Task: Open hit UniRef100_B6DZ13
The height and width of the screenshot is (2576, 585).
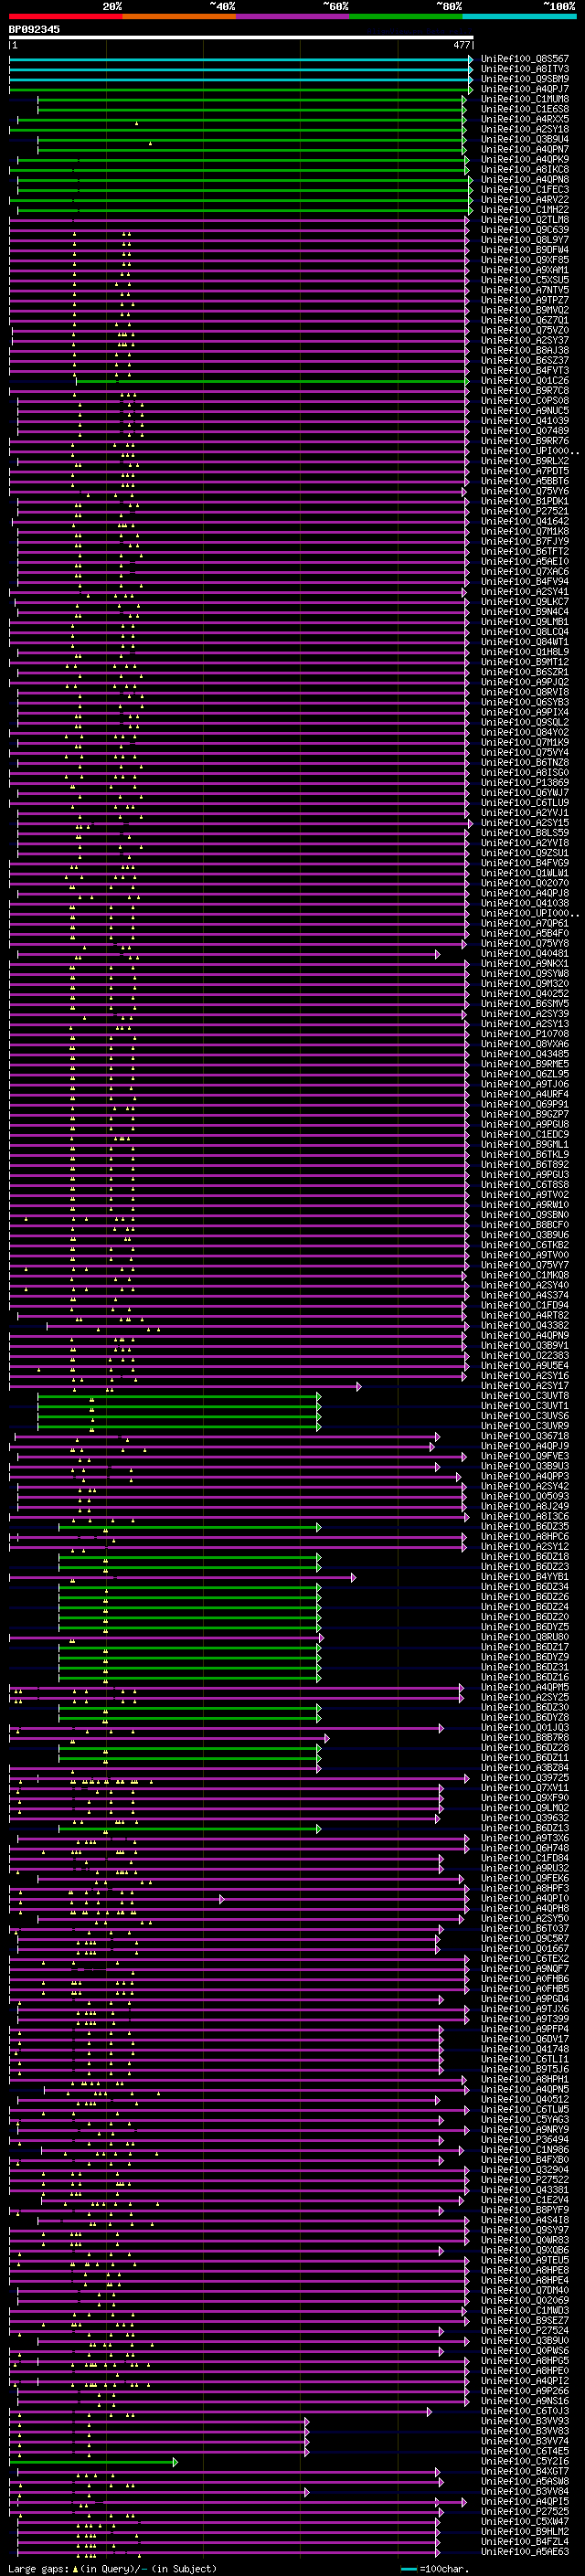Action: [x=525, y=1827]
